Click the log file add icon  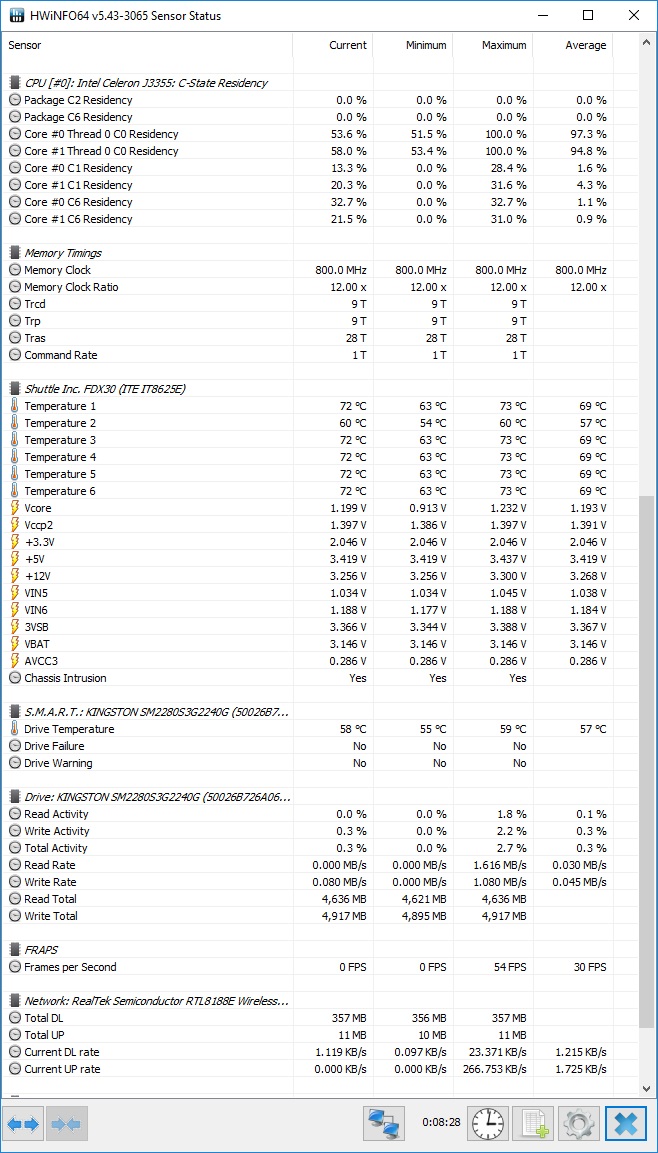point(532,1123)
